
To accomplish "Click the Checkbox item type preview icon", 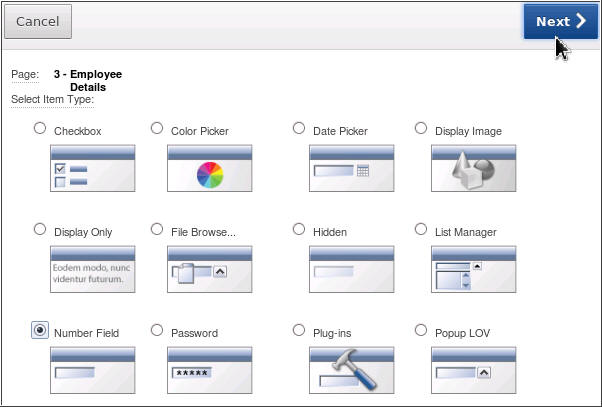I will [x=92, y=169].
